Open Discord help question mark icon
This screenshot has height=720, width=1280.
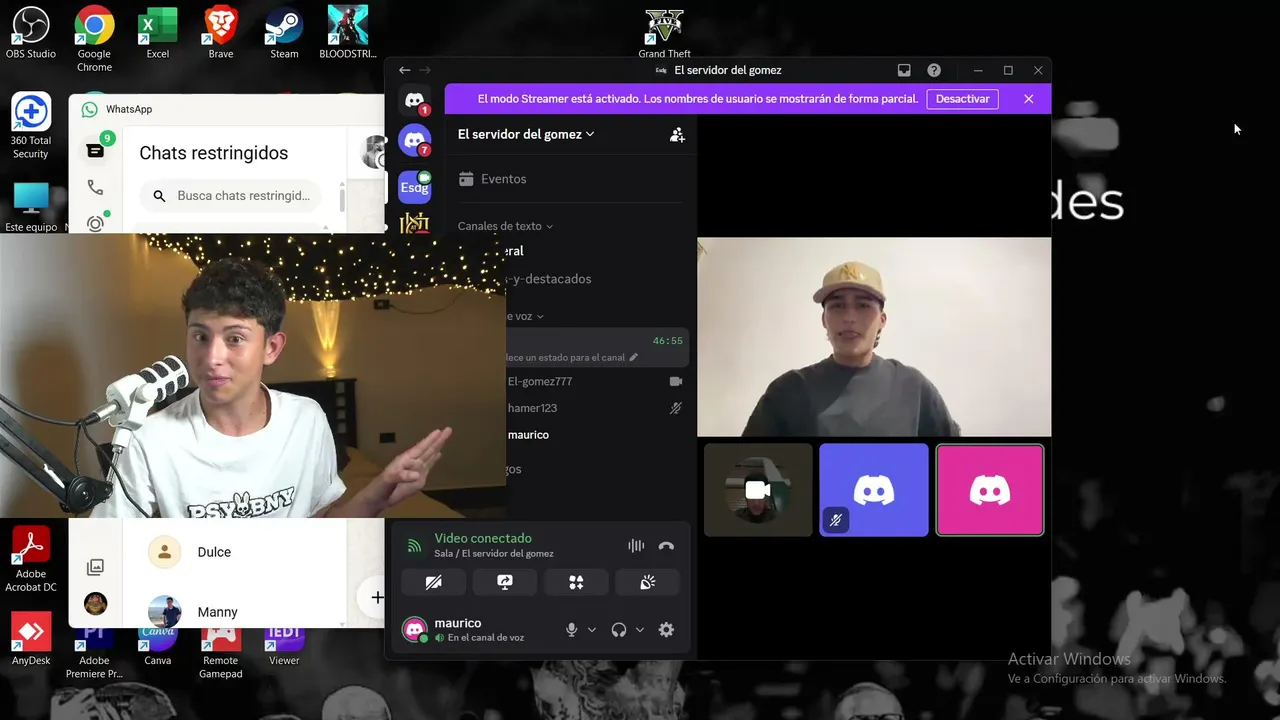pyautogui.click(x=934, y=70)
